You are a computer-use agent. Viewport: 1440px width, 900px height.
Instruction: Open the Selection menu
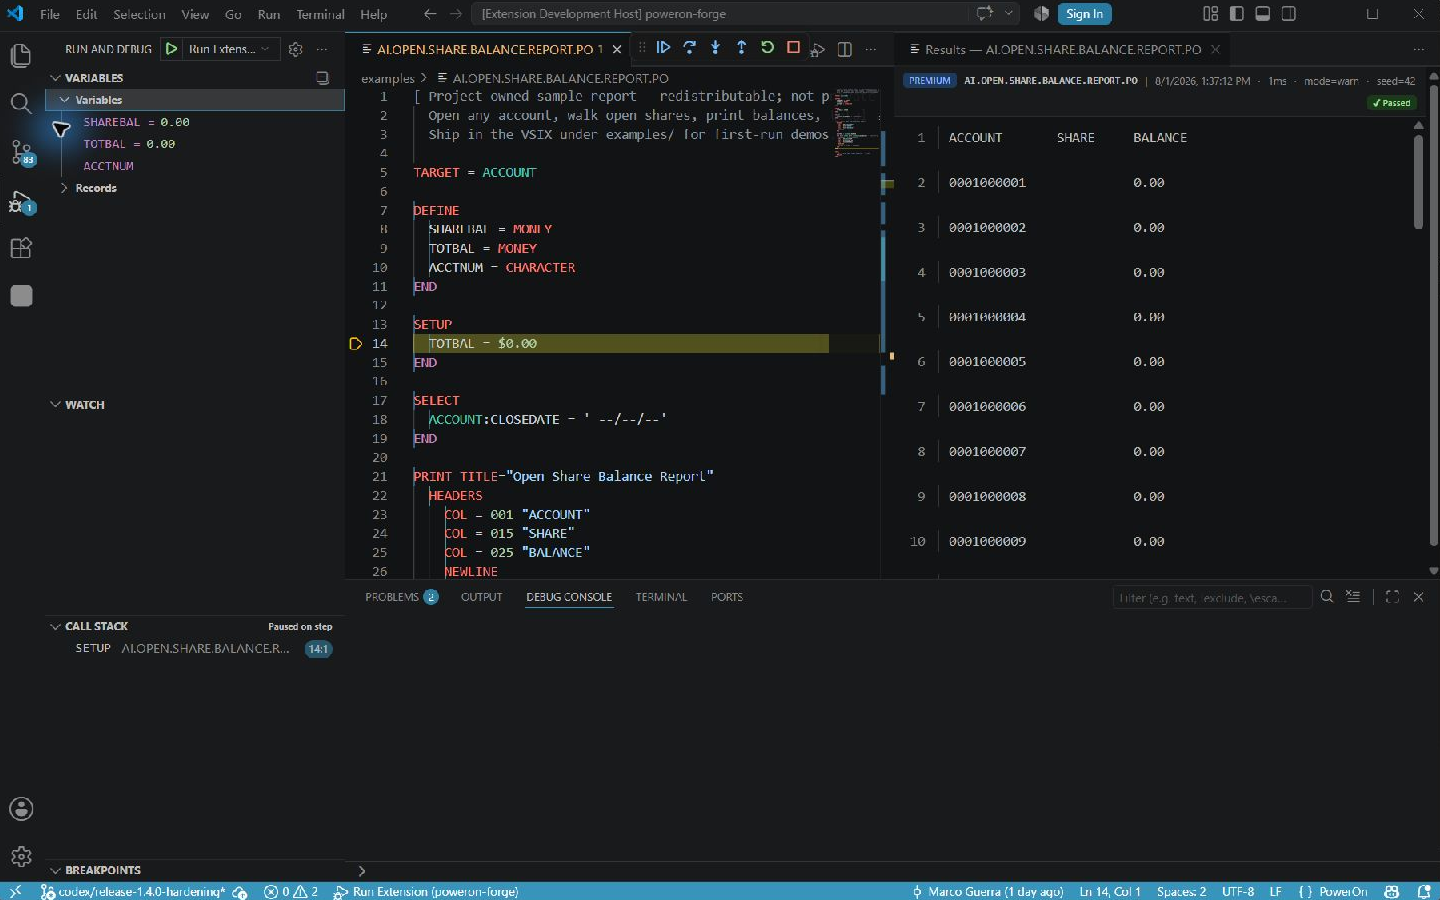(139, 14)
